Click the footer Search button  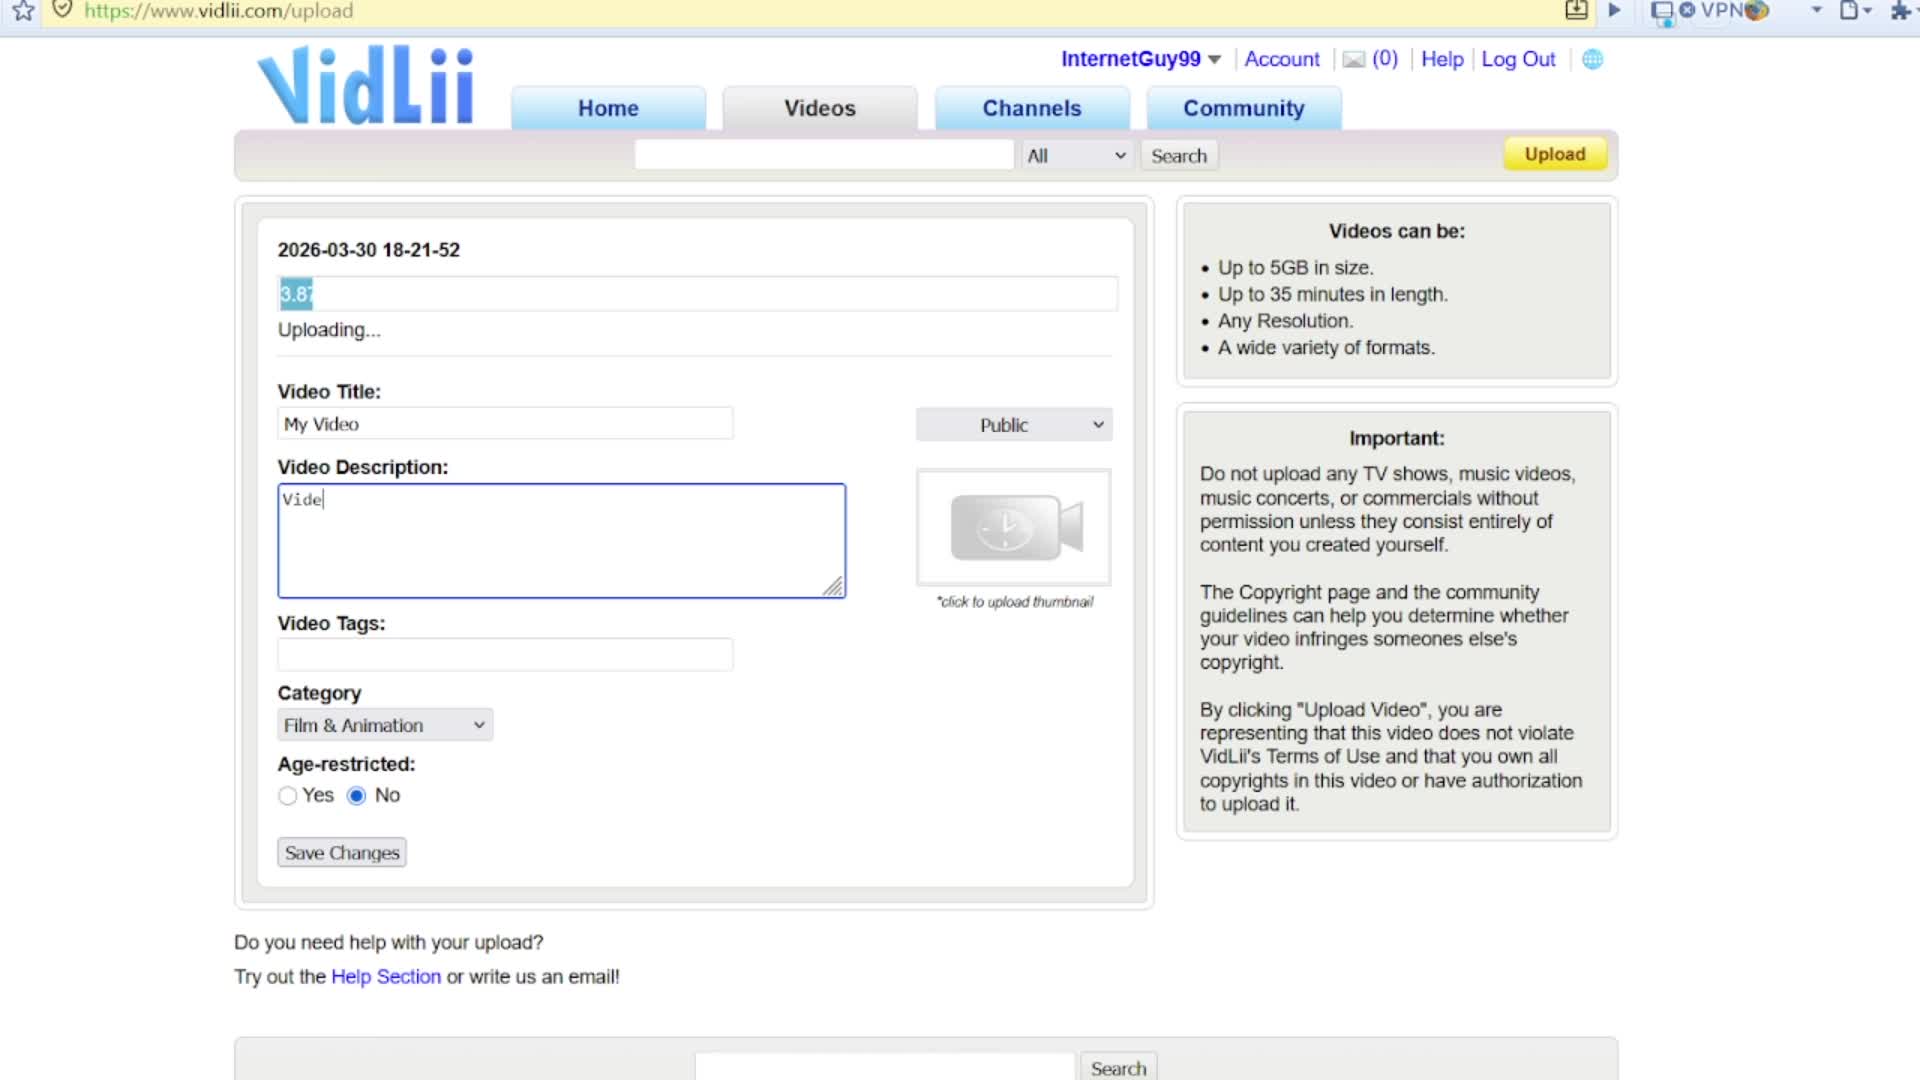pos(1118,1068)
